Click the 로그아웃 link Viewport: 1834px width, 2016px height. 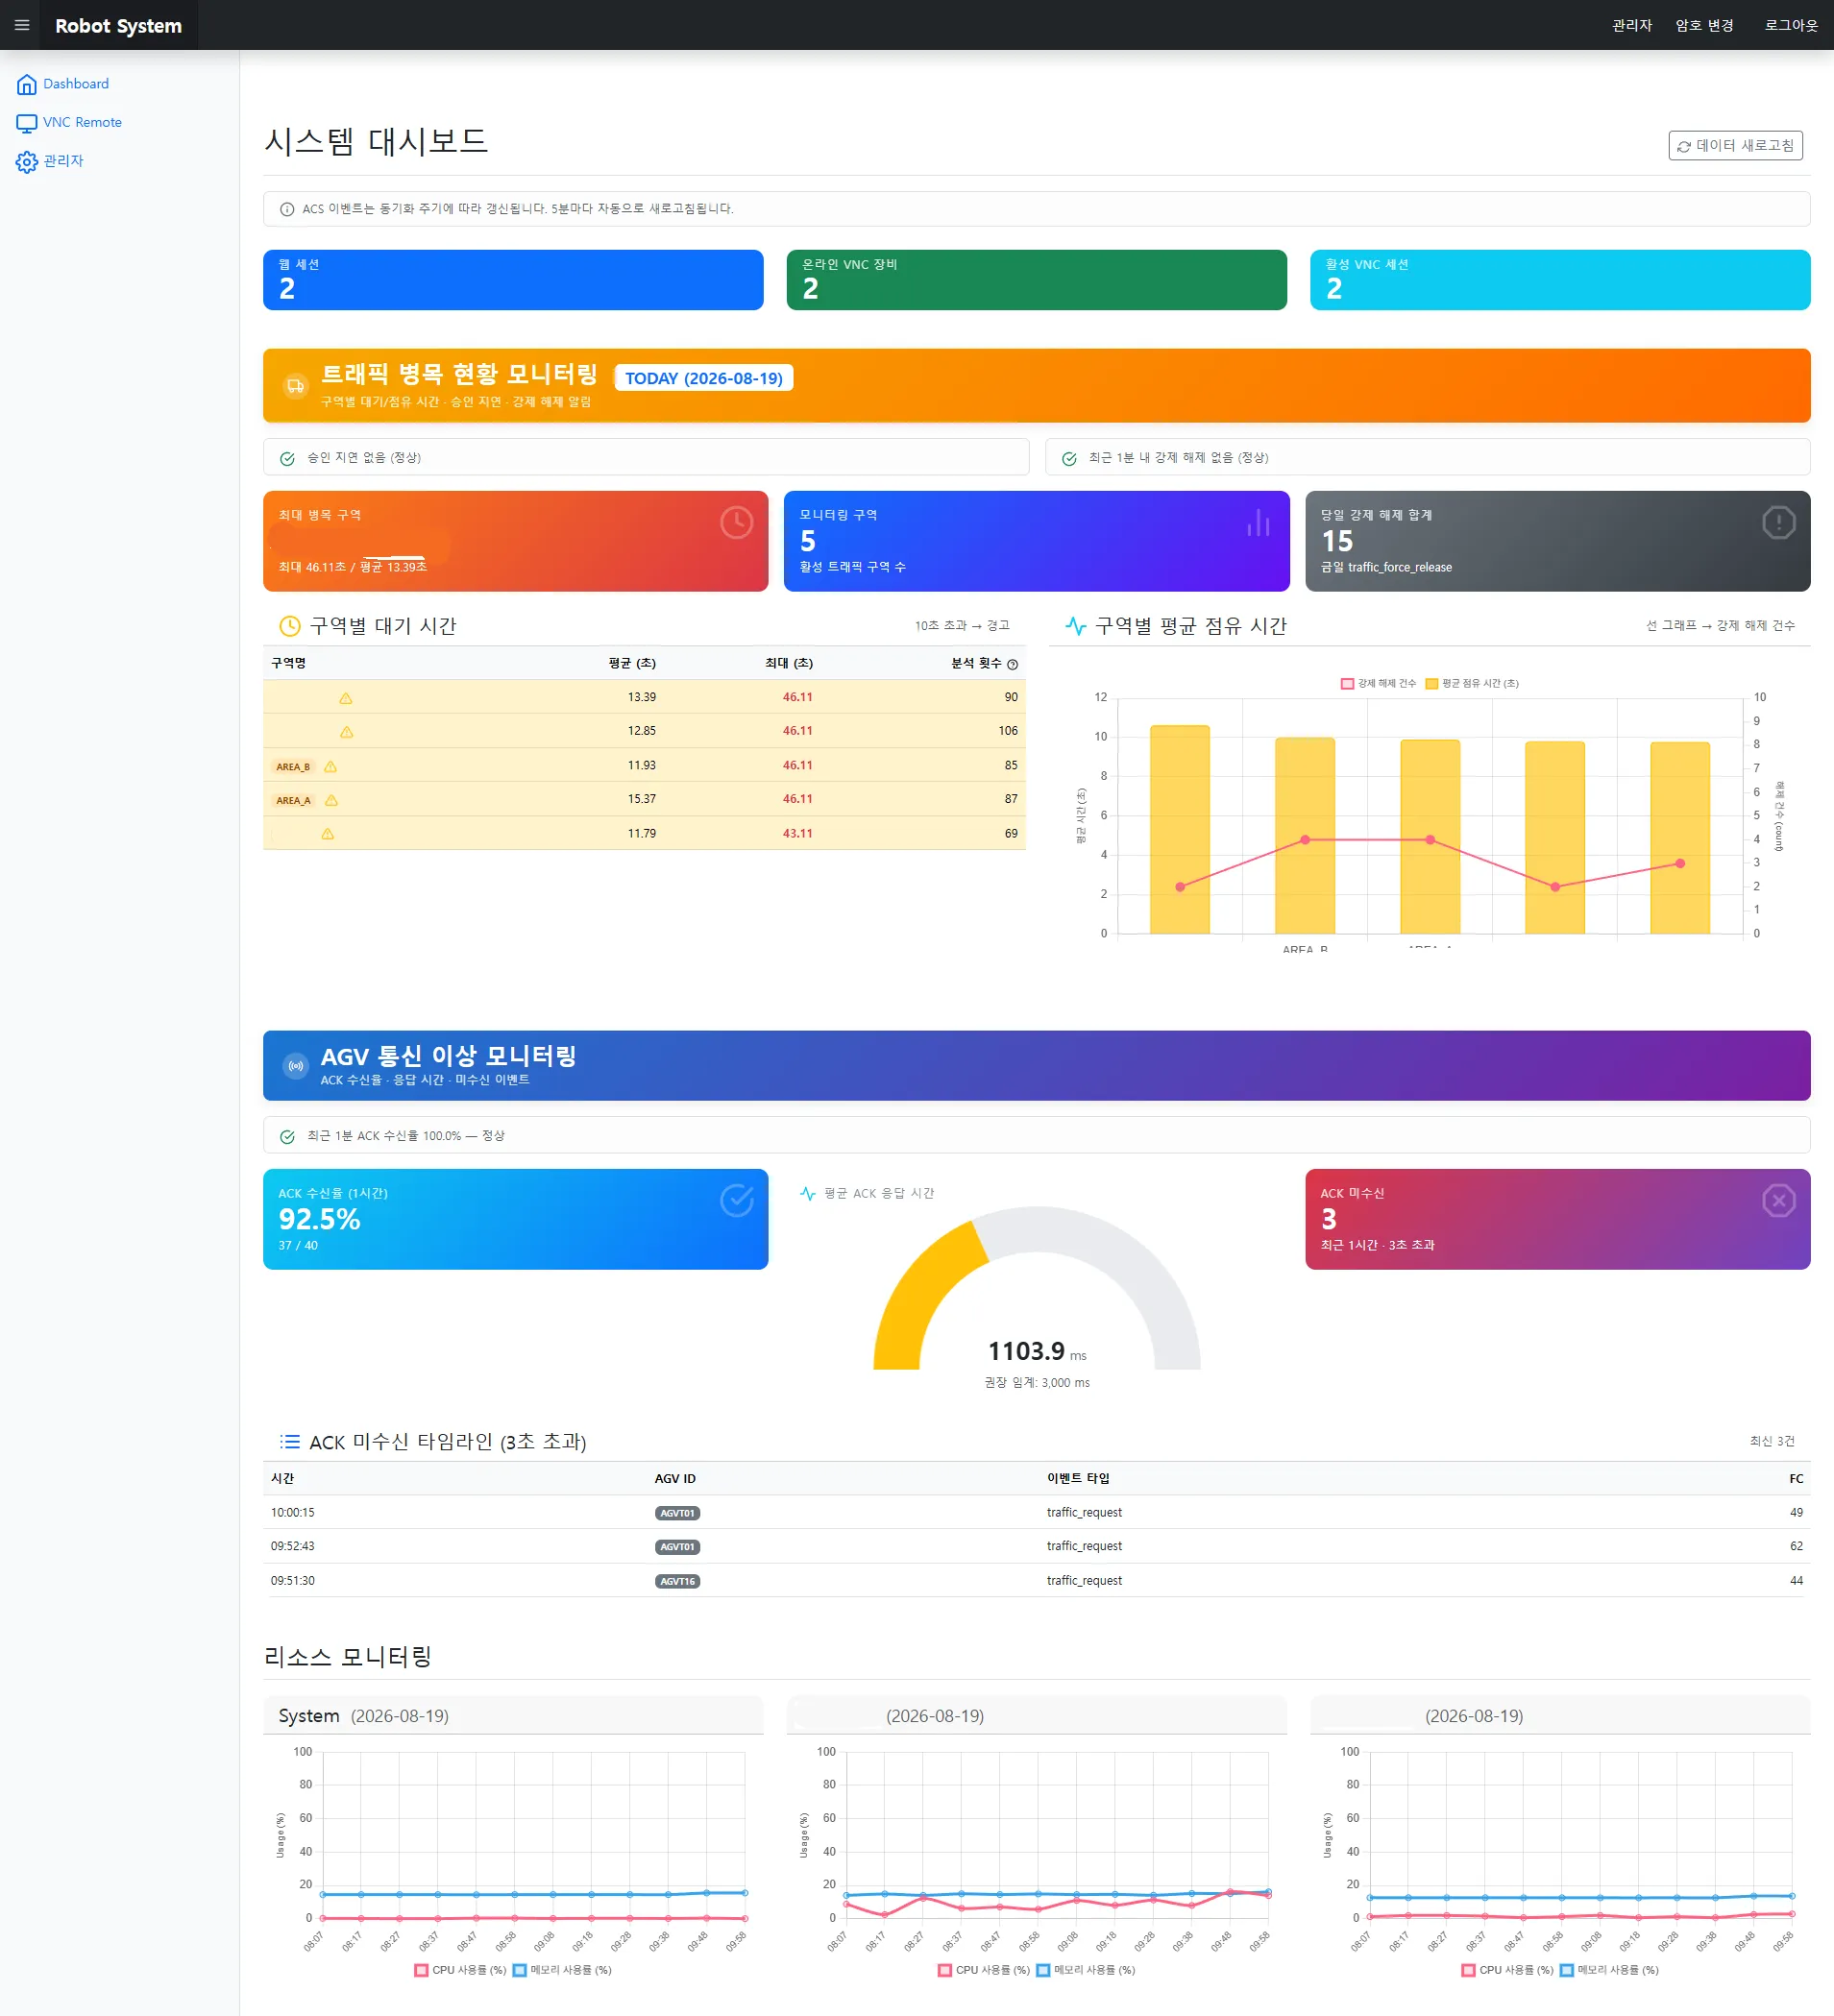pyautogui.click(x=1790, y=25)
